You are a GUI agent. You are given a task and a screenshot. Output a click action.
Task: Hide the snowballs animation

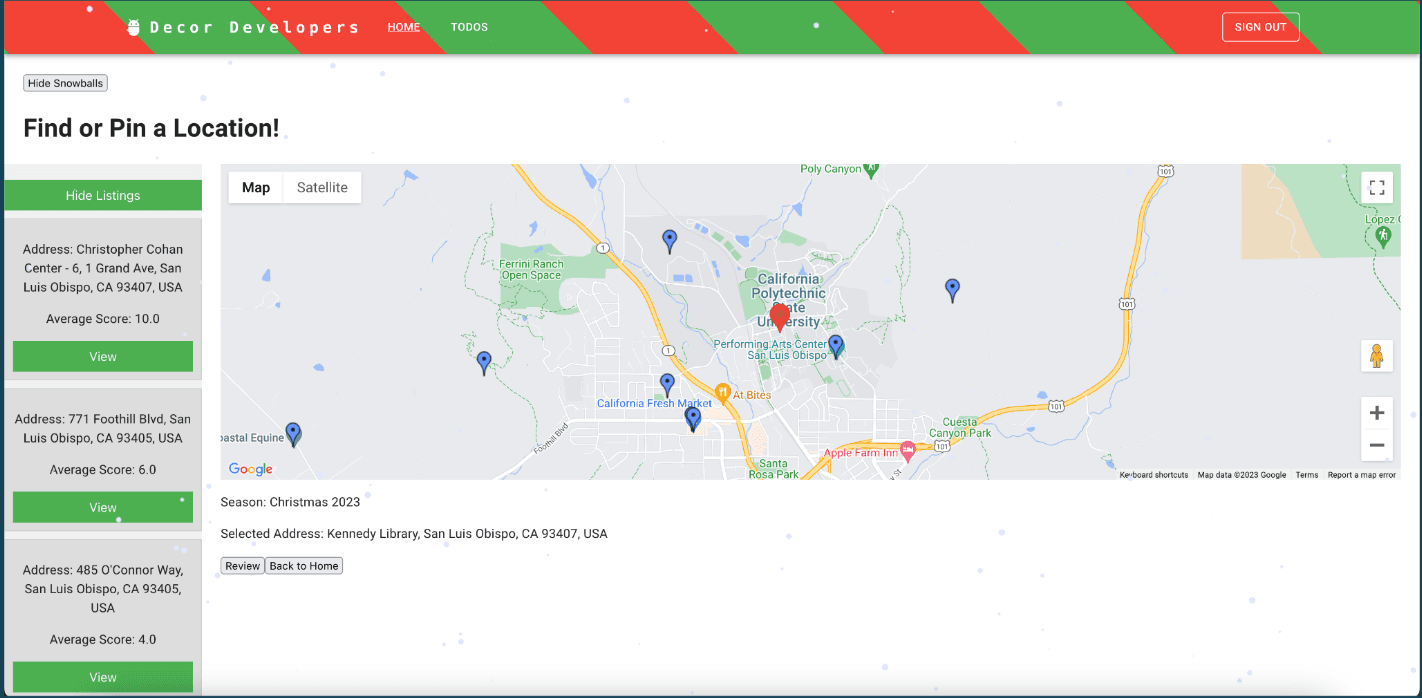pos(65,83)
